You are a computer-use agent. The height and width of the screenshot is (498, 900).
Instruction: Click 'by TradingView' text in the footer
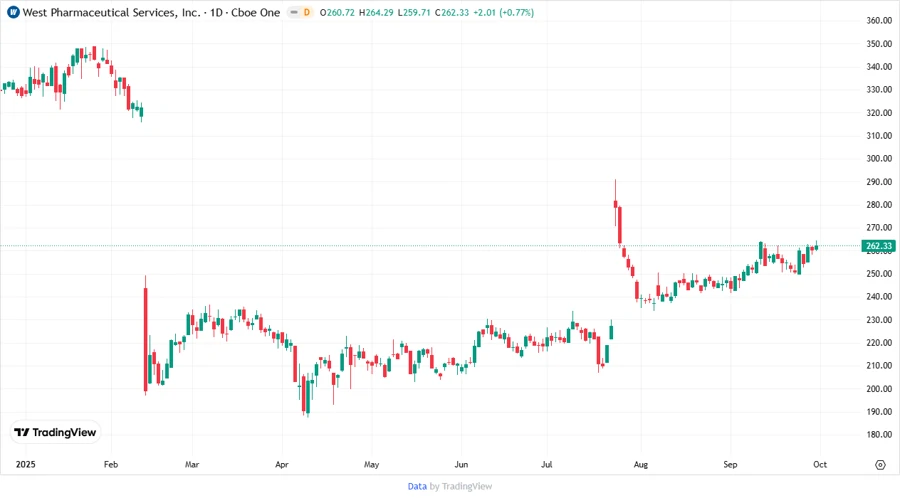point(460,486)
